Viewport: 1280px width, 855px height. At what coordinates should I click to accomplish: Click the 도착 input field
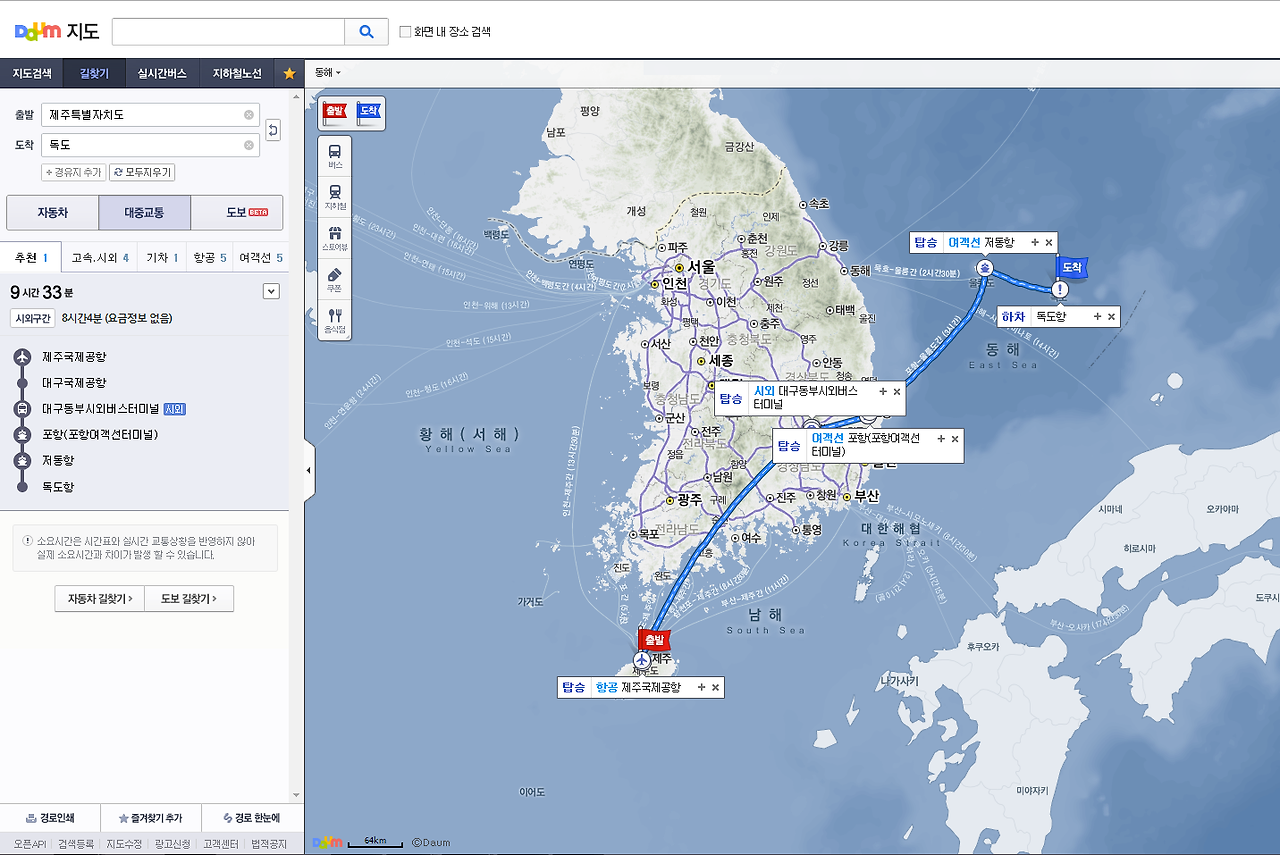150,146
